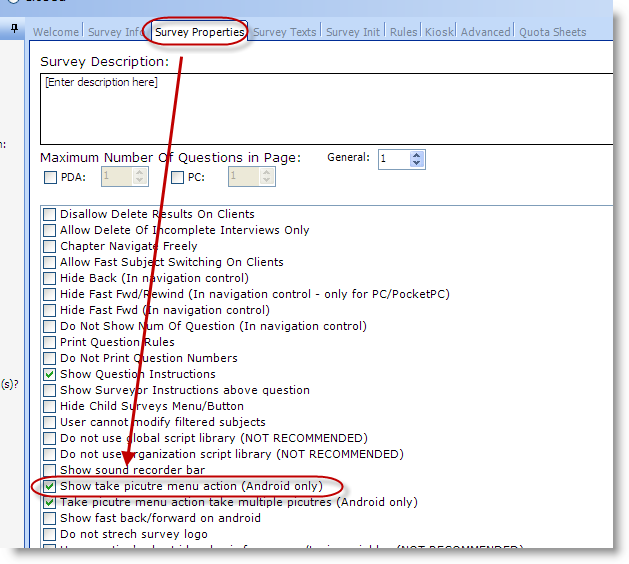Enable Show fast back/forward on android
The height and width of the screenshot is (564, 629).
pyautogui.click(x=49, y=518)
